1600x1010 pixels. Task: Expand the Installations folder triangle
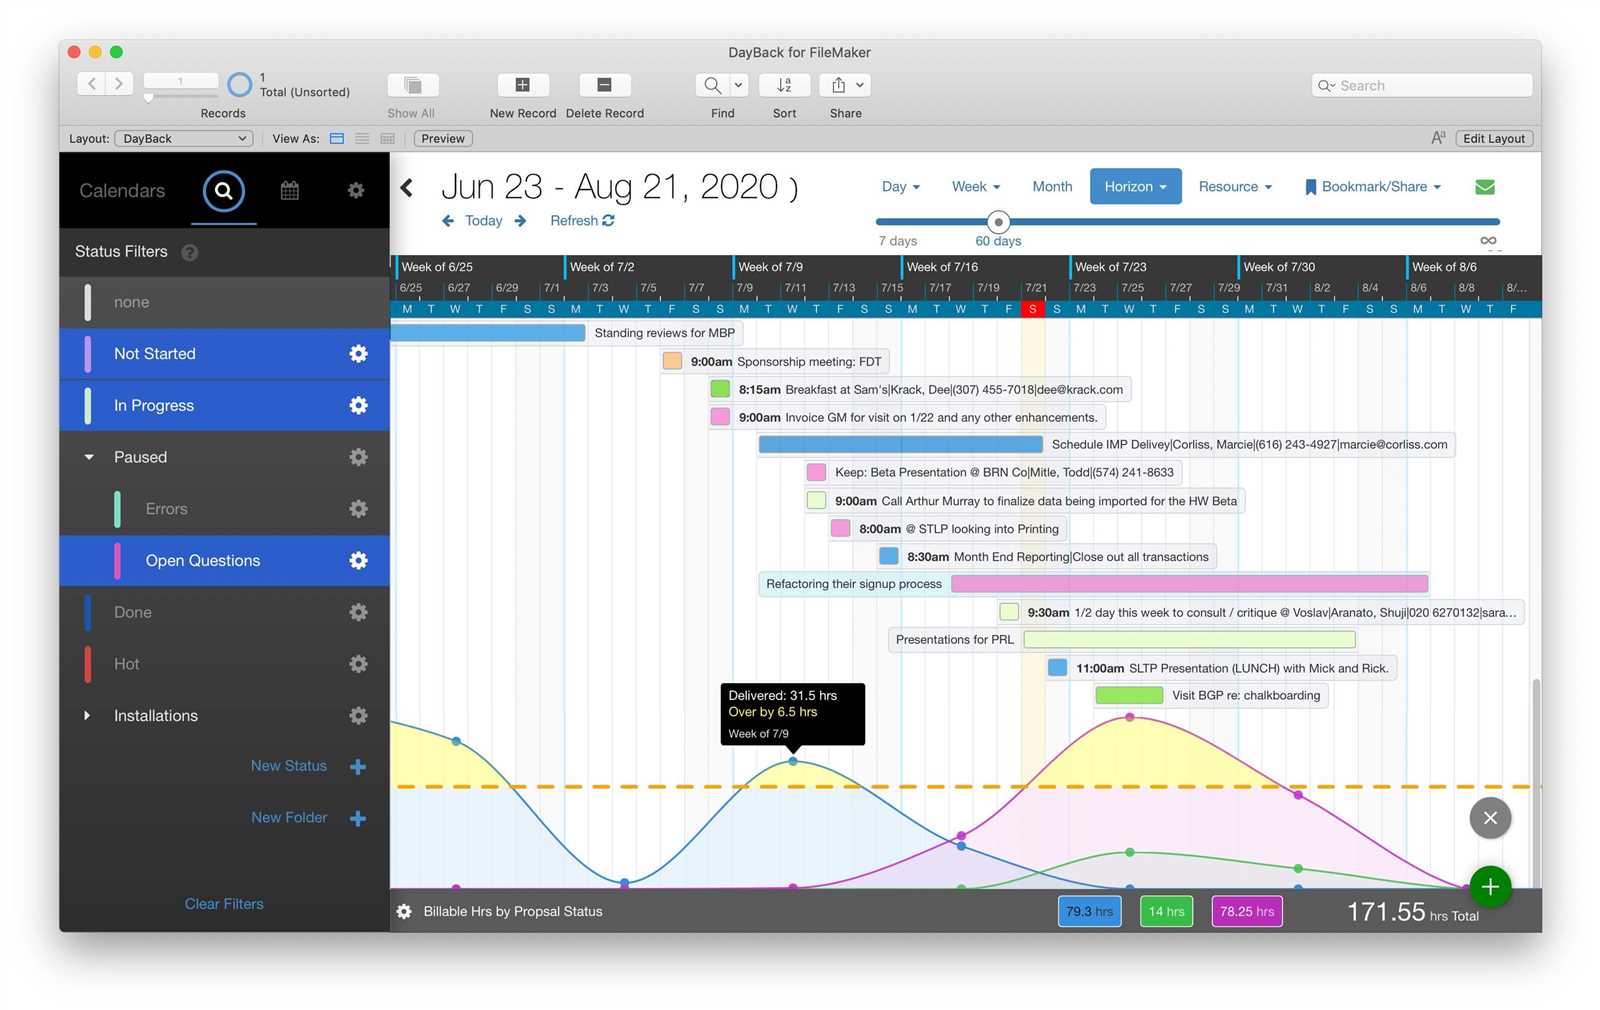tap(87, 715)
